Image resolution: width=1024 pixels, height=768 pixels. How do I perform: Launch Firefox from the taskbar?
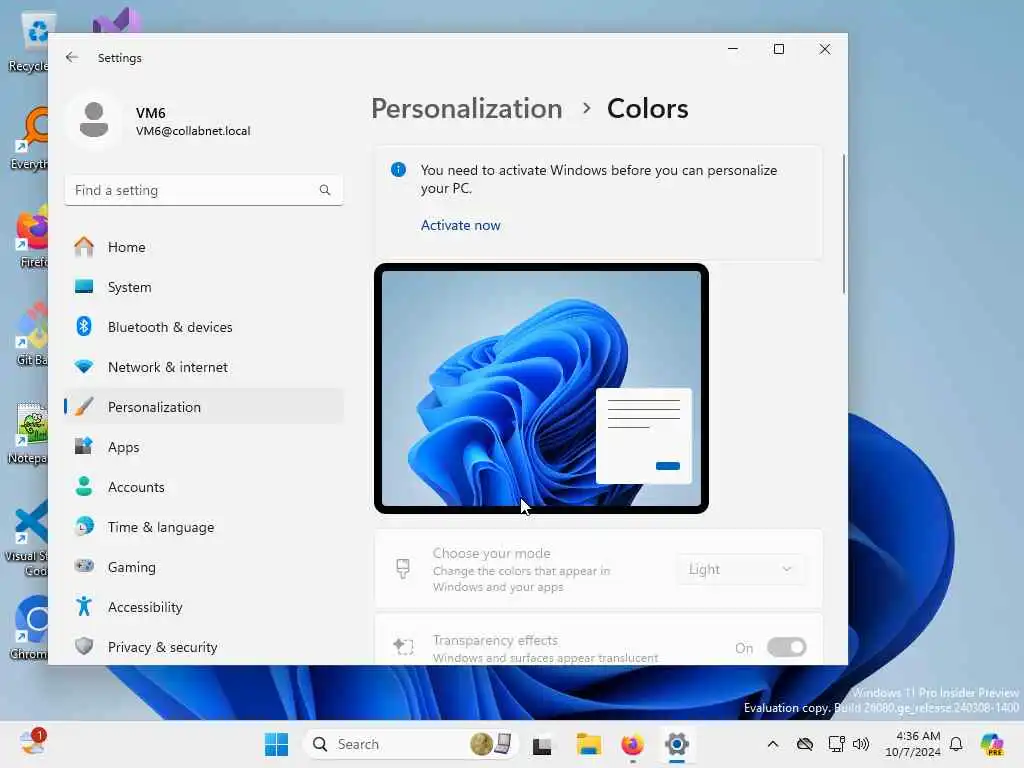632,744
